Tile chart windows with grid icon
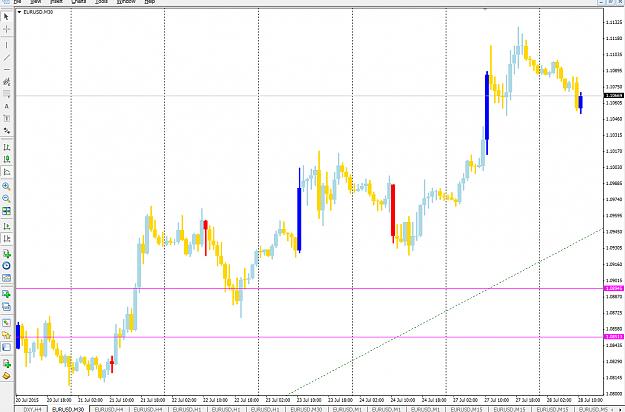625x412 pixels. [x=6, y=211]
